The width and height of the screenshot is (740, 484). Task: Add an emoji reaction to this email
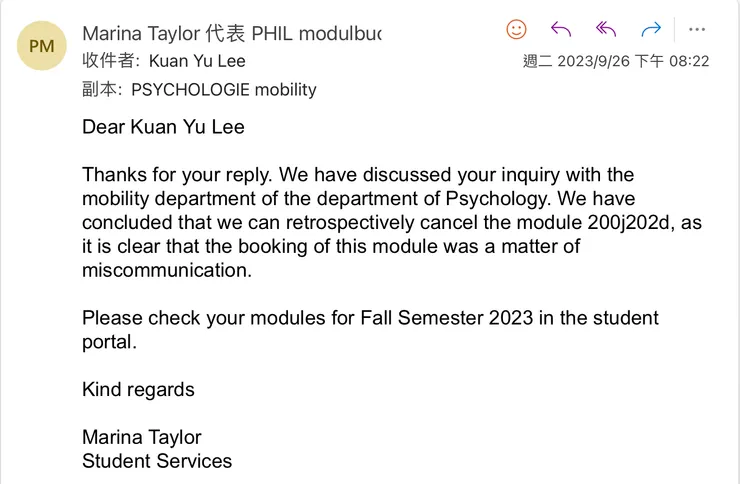pos(516,30)
